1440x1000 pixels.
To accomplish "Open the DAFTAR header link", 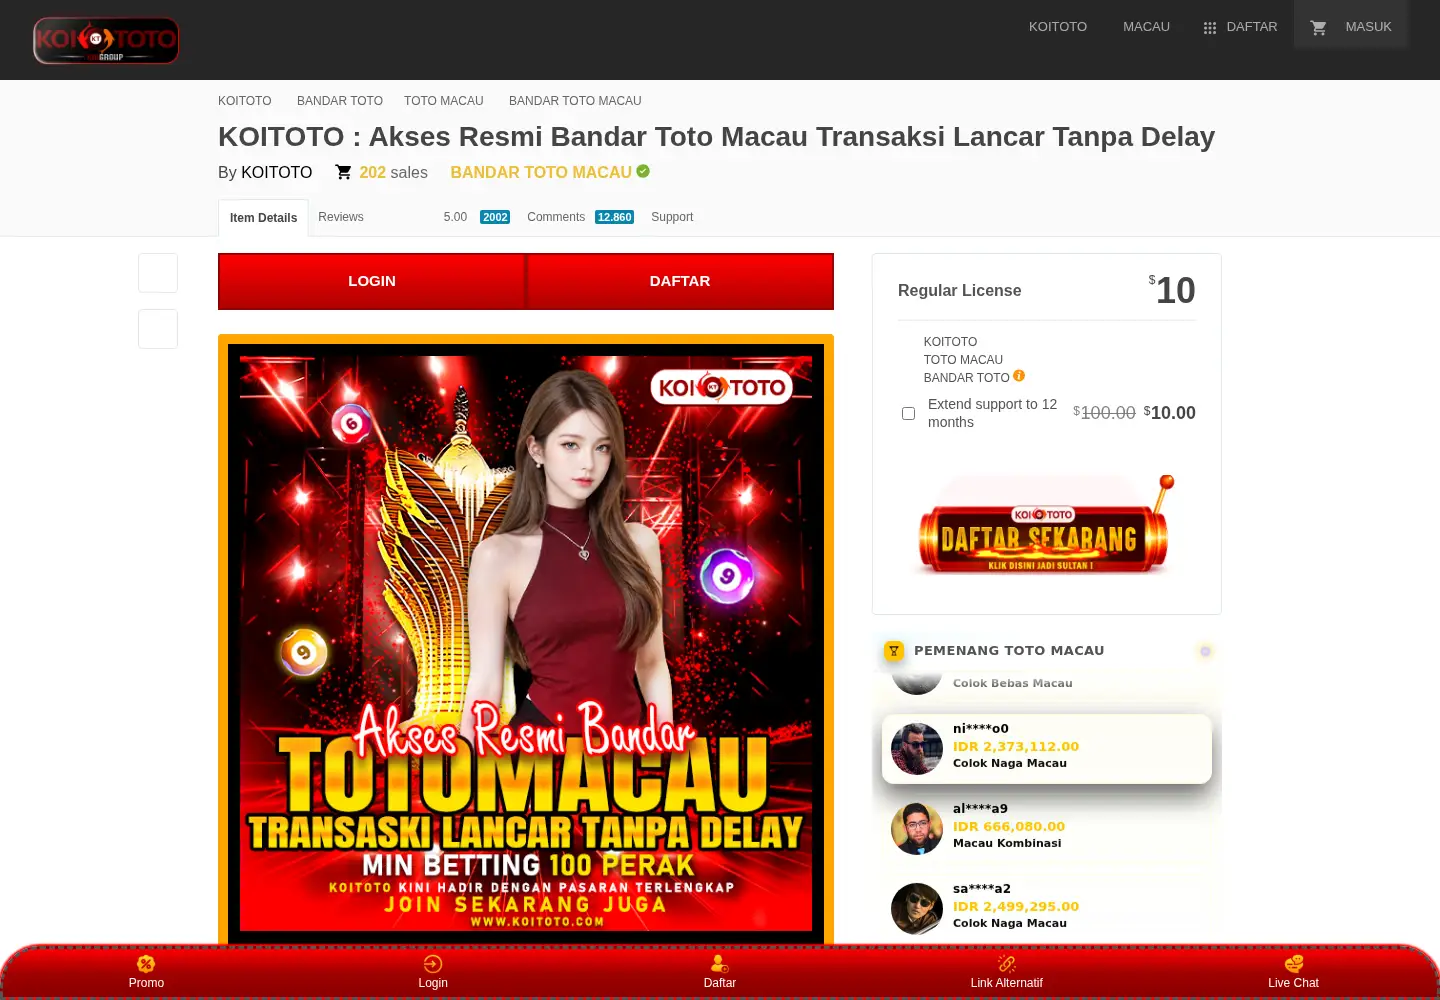I will tap(1252, 27).
